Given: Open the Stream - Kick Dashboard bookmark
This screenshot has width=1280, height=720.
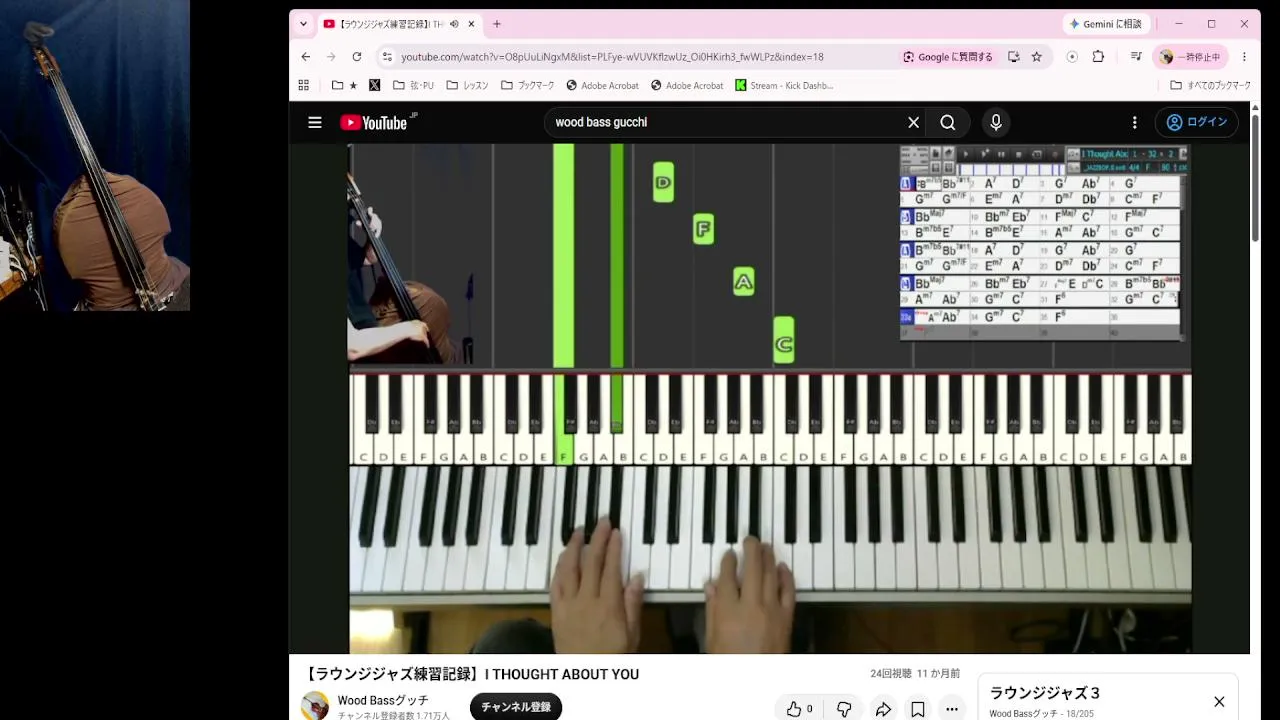Looking at the screenshot, I should (x=784, y=85).
